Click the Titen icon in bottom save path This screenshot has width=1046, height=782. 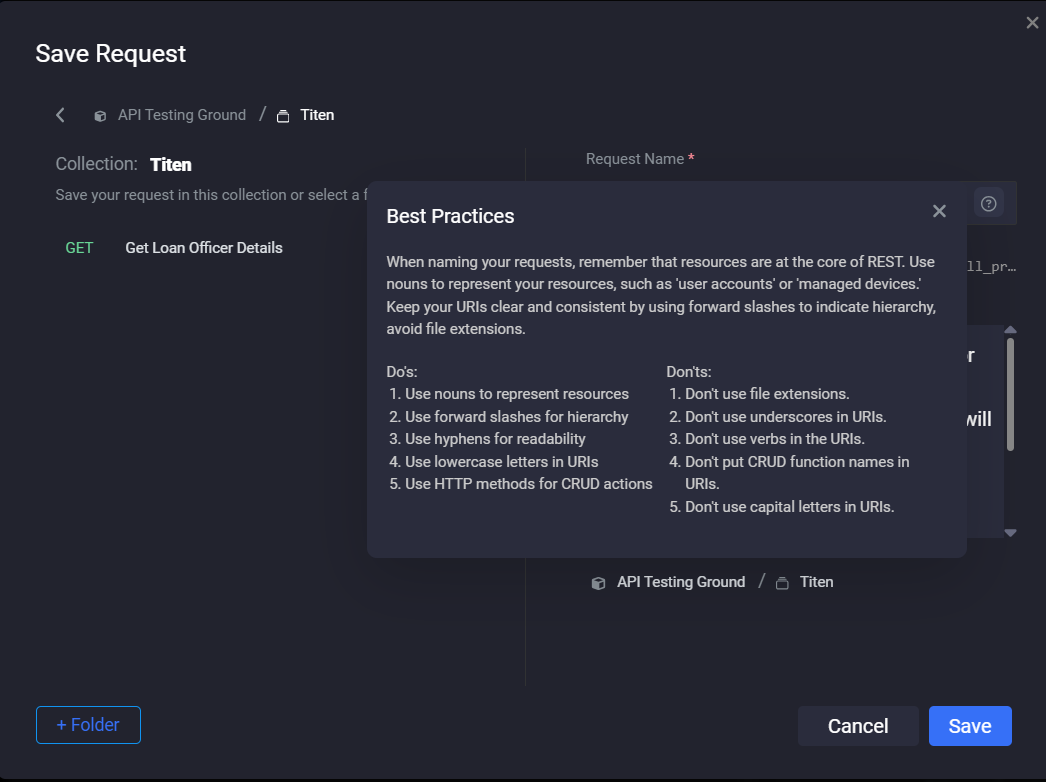pyautogui.click(x=782, y=583)
